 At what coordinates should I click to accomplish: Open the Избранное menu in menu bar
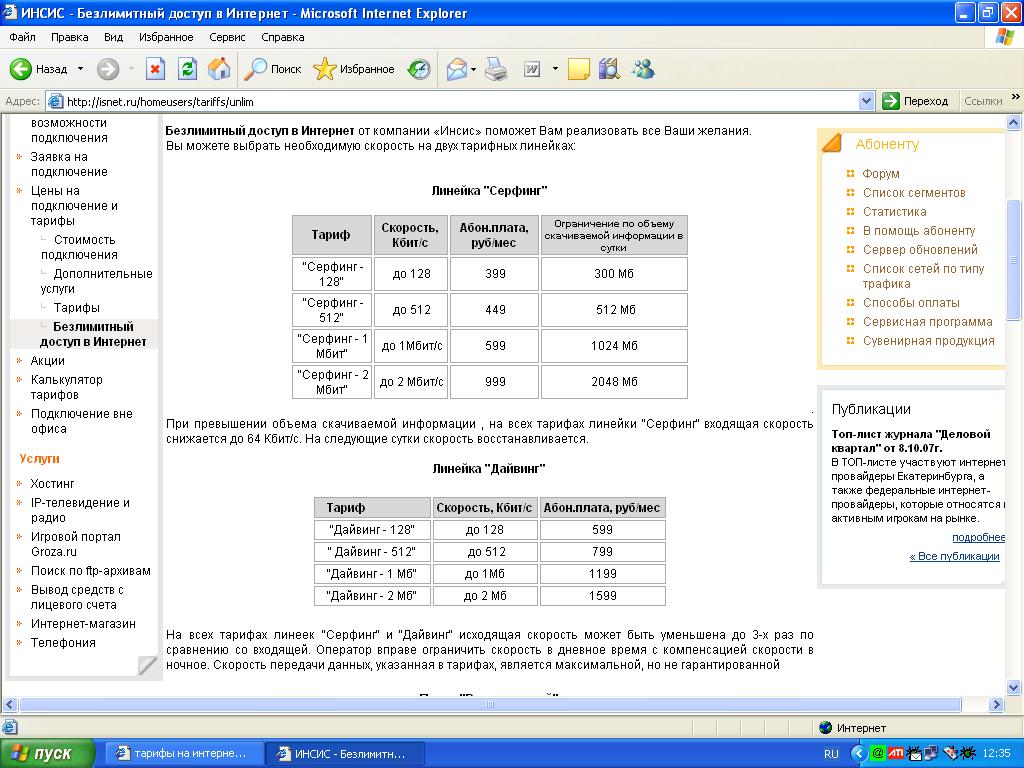(x=166, y=37)
